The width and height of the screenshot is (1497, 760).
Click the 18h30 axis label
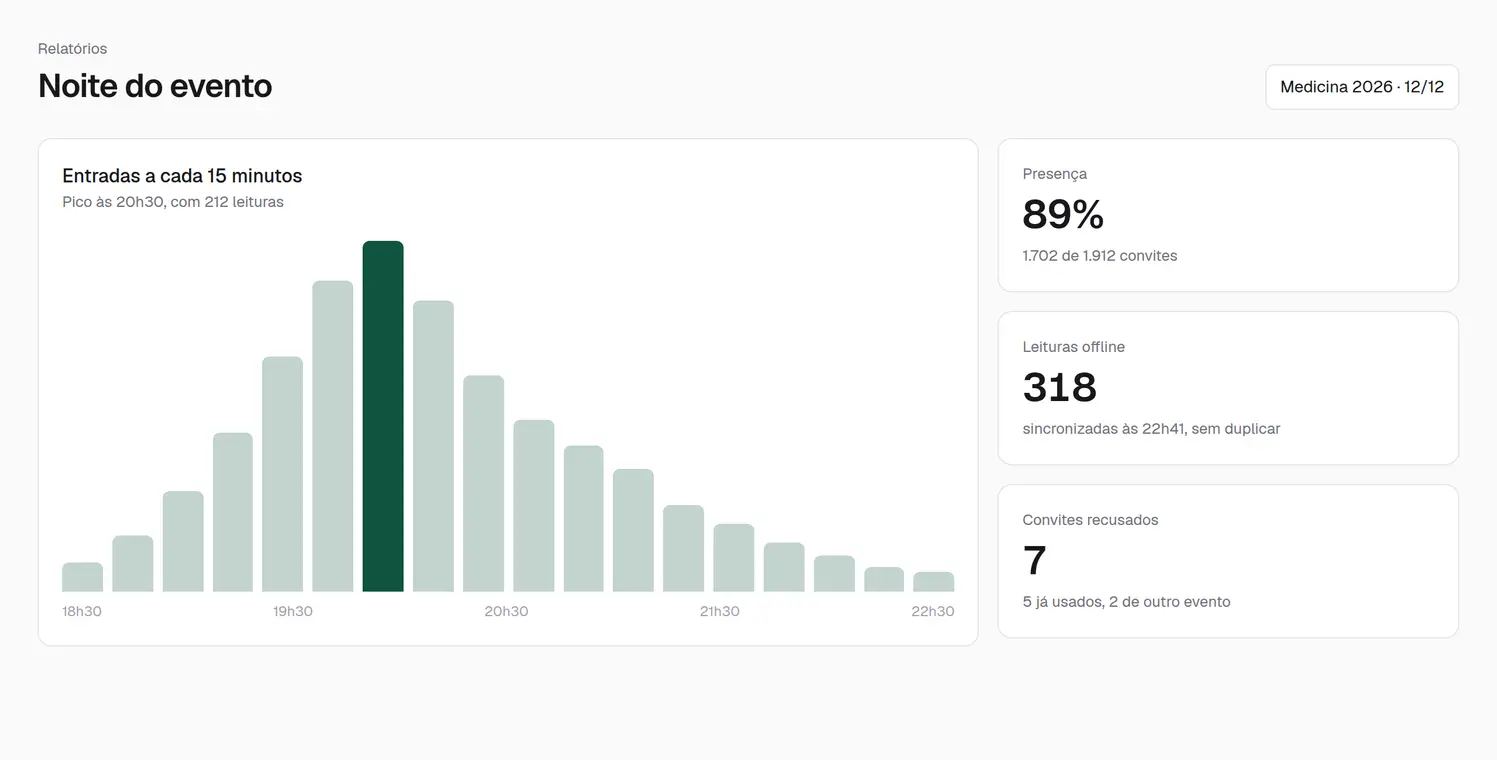82,611
